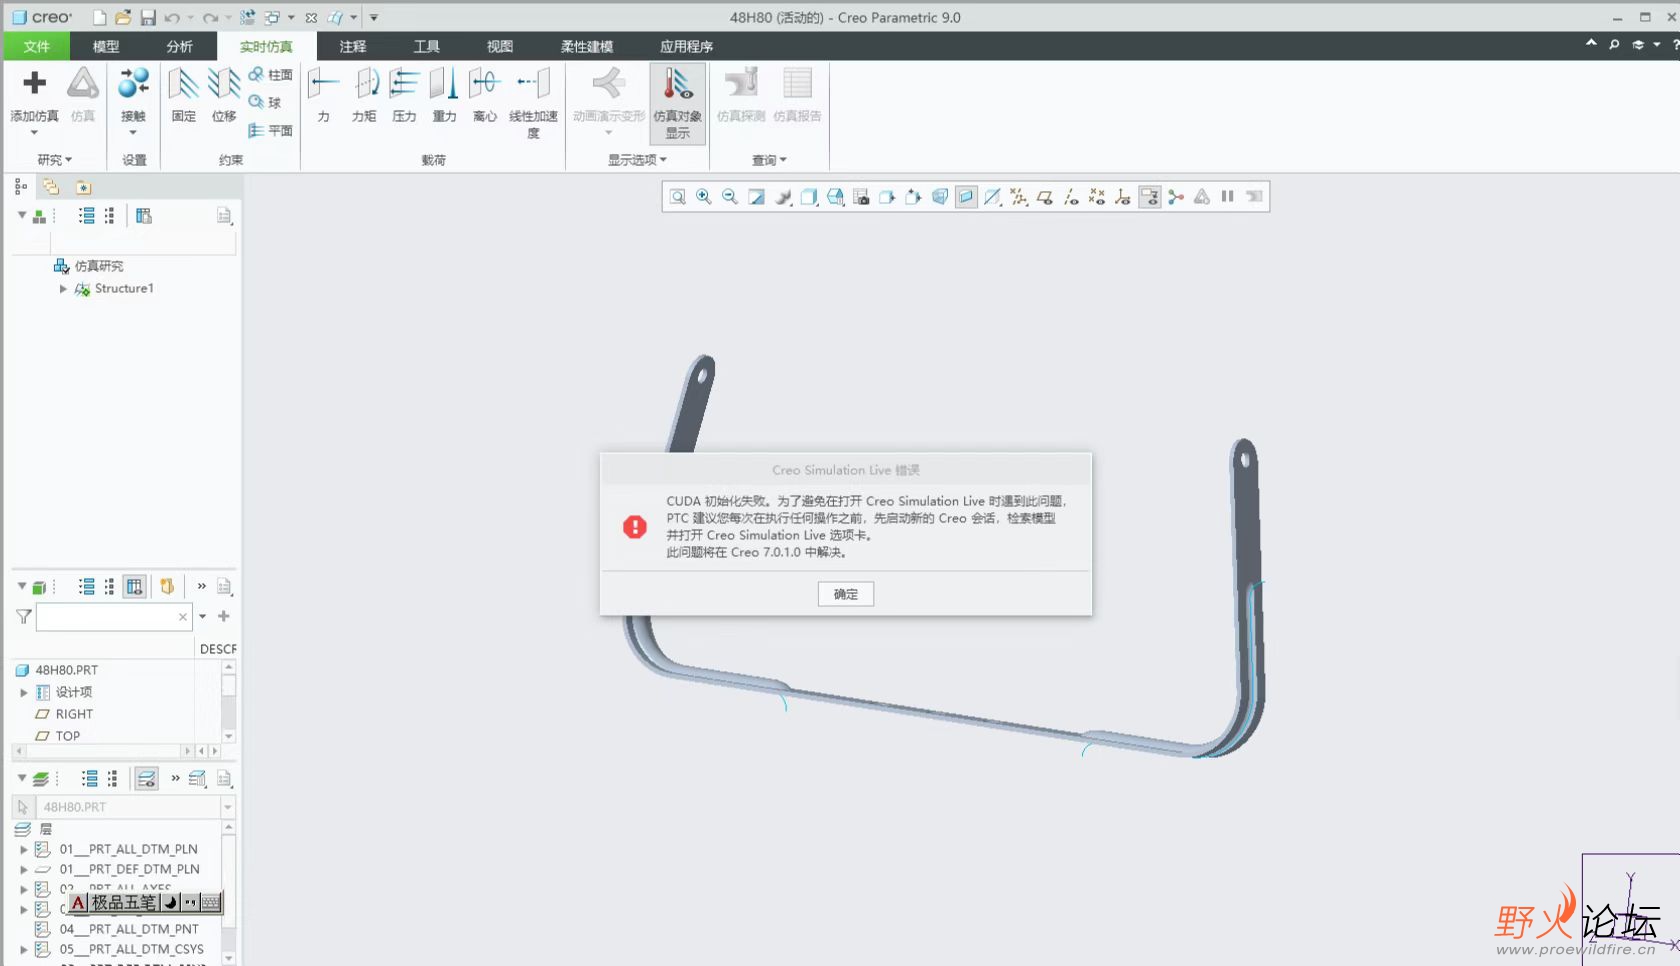Expand the 显示选项 group dropdown
The width and height of the screenshot is (1680, 966).
(637, 160)
